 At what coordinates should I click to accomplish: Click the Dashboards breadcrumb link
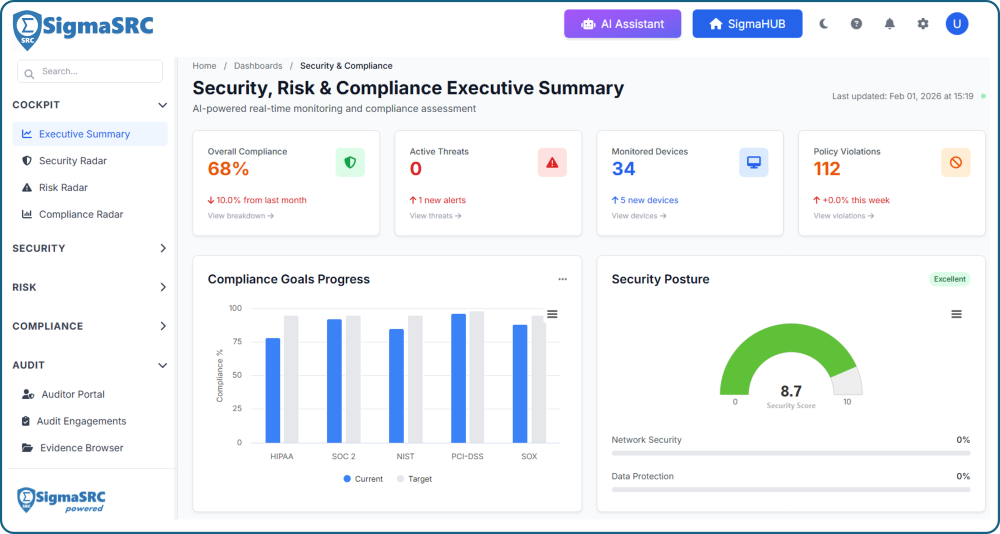(x=258, y=66)
